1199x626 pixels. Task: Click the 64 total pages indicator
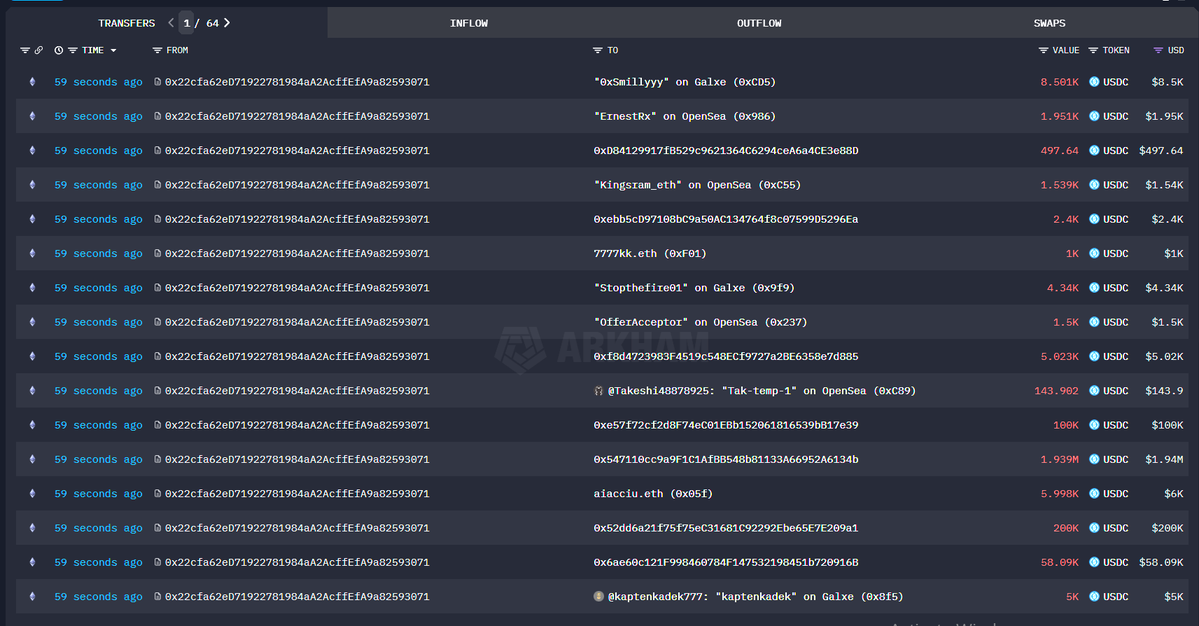213,23
